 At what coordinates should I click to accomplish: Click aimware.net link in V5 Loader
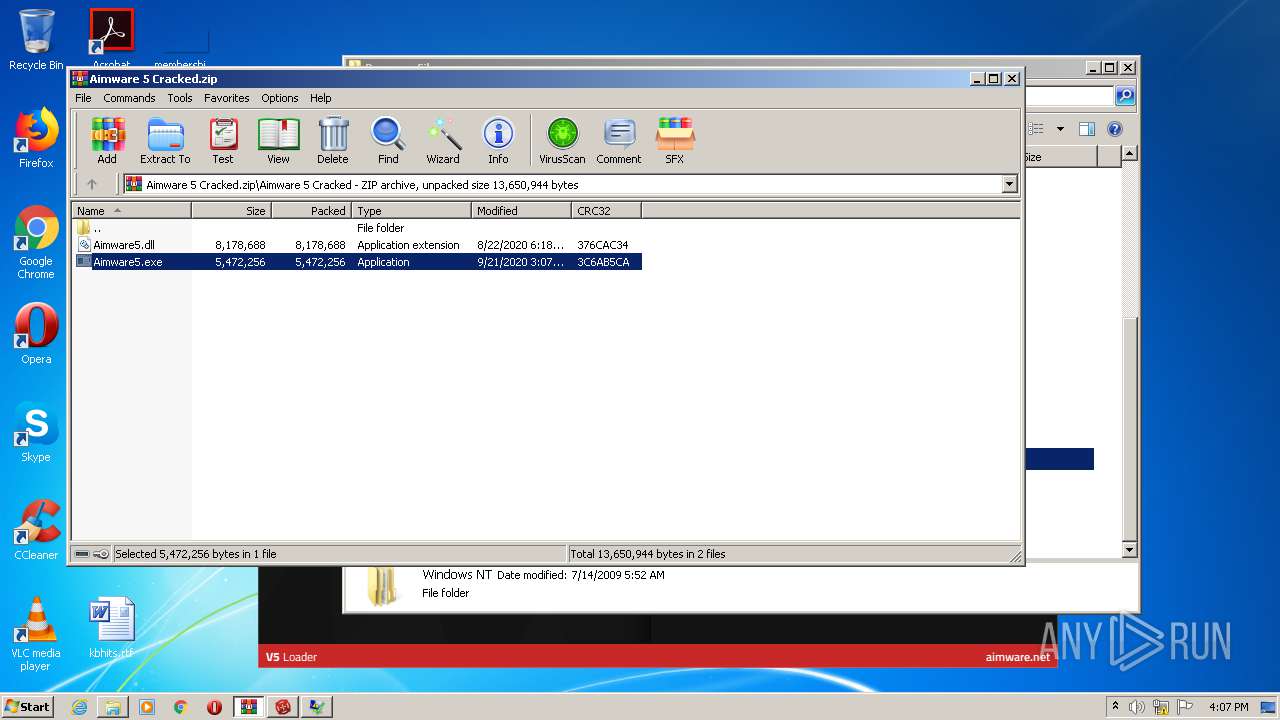point(1017,657)
